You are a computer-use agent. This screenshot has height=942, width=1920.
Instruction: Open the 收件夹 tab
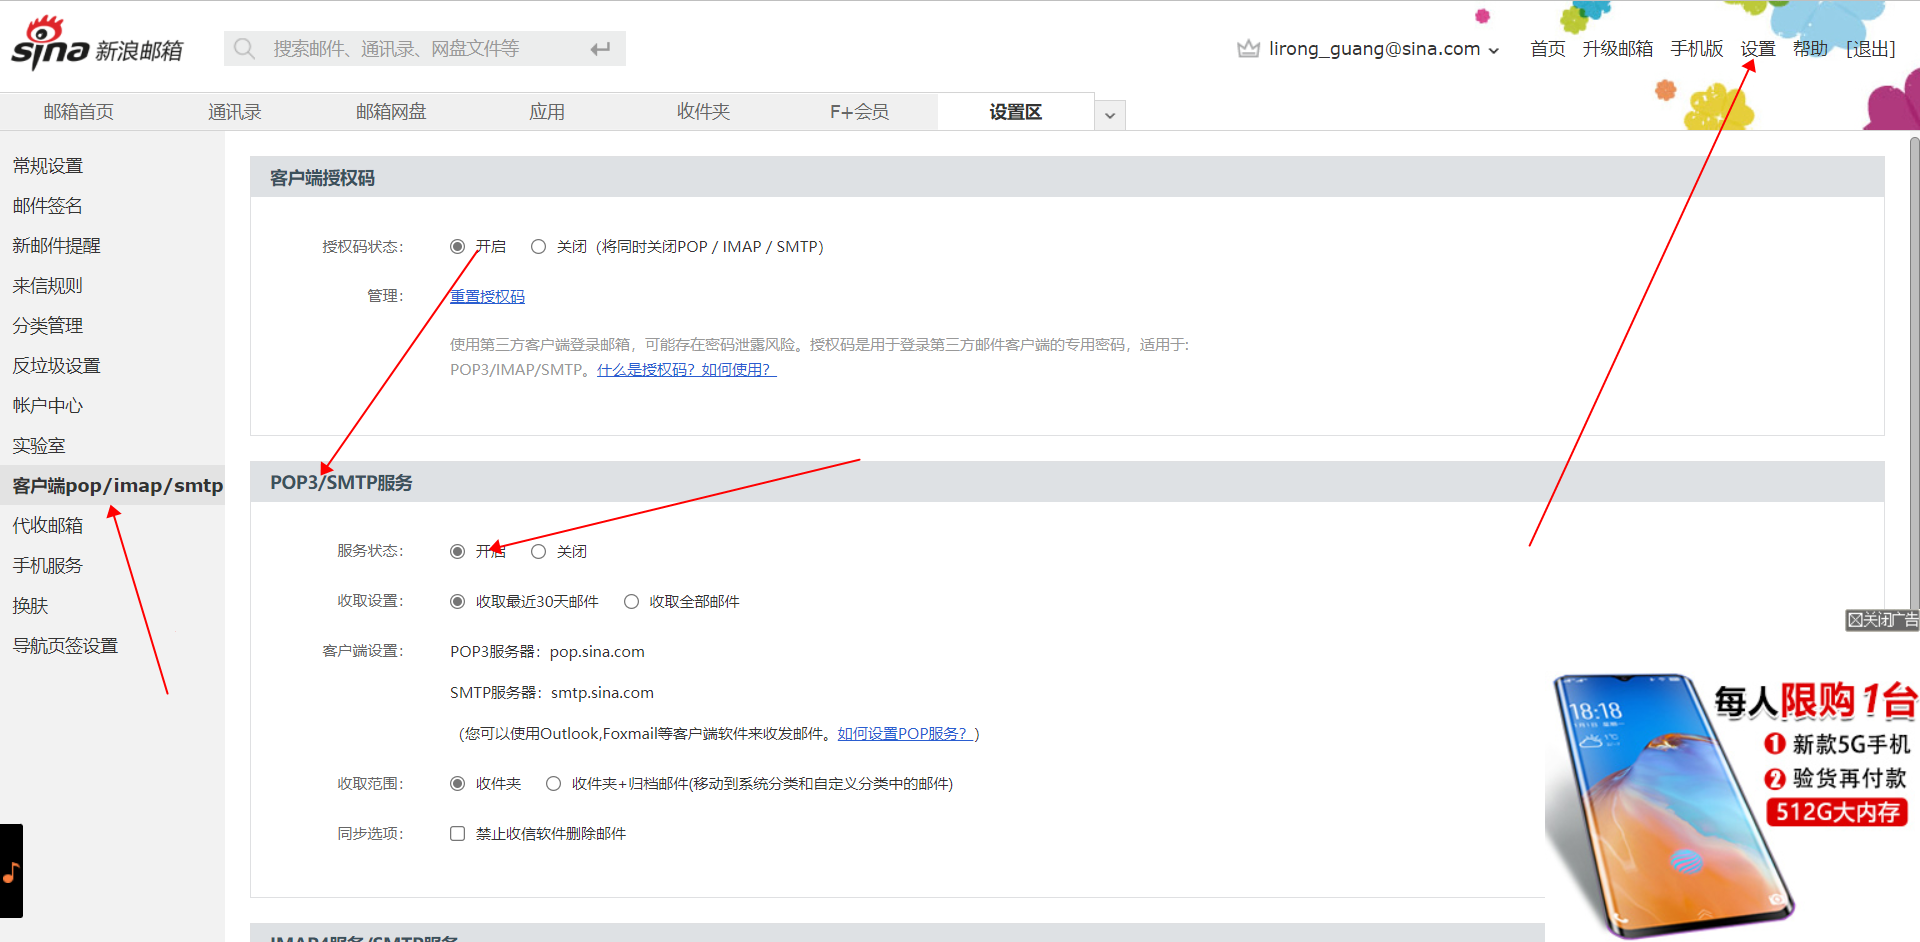click(x=703, y=111)
